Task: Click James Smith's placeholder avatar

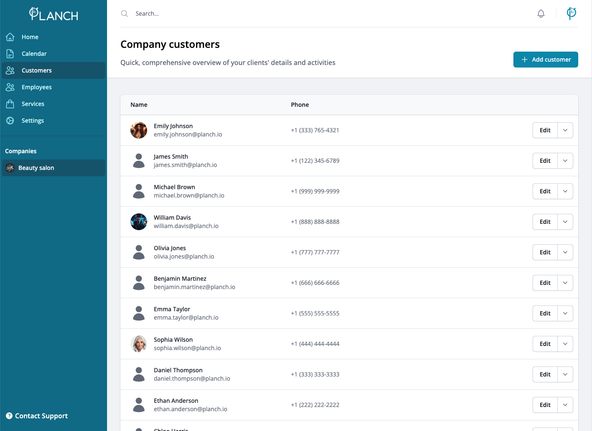Action: point(139,161)
